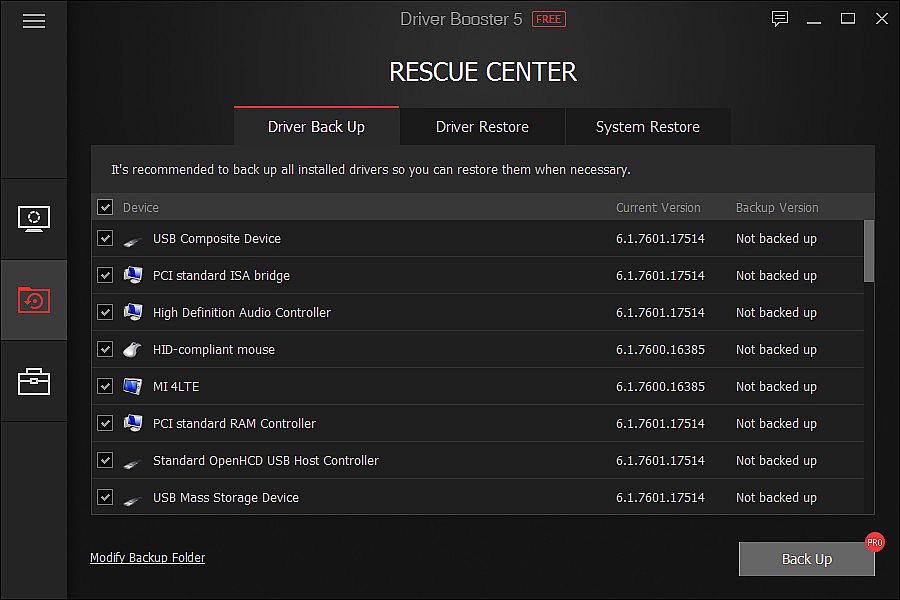Image resolution: width=900 pixels, height=600 pixels.
Task: Click MI 4LTE version 6.1.7600.16385
Action: (660, 386)
